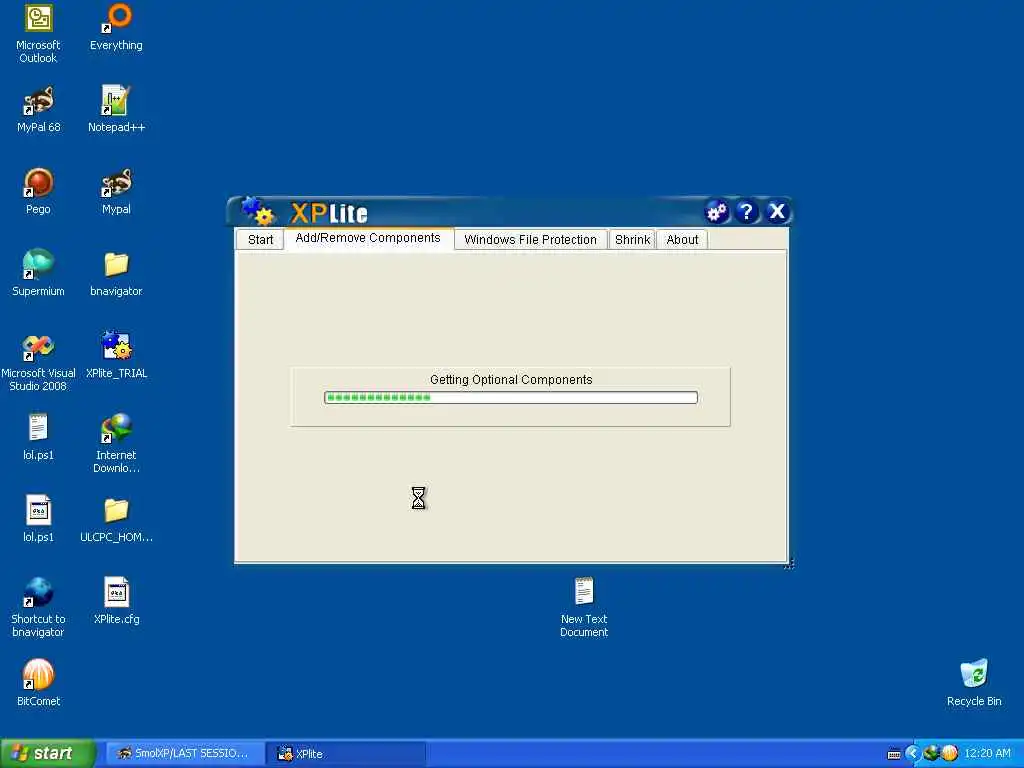The width and height of the screenshot is (1024, 768).
Task: Select the Everything search desktop icon
Action: coord(116,27)
